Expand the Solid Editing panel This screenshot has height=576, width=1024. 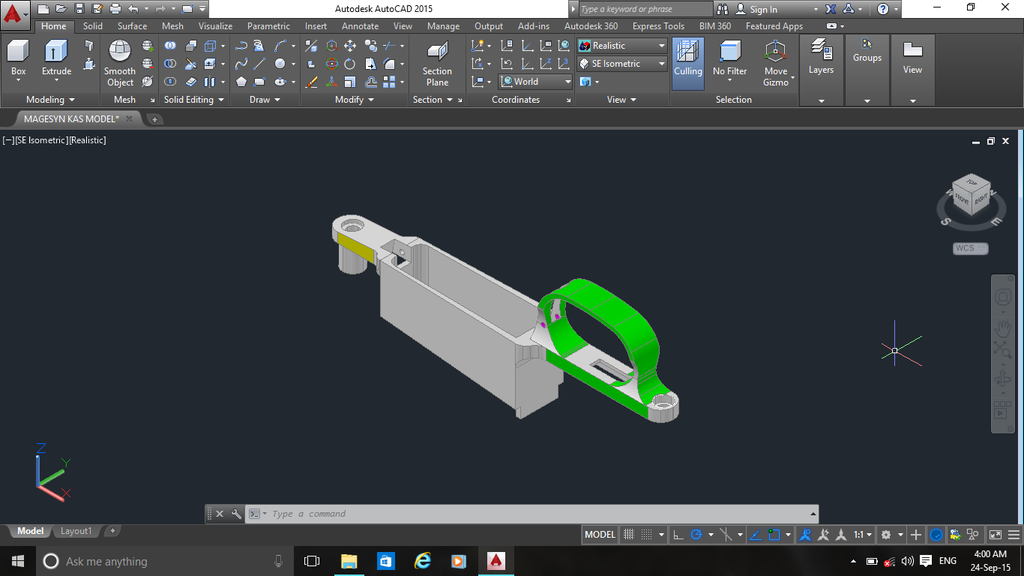point(194,100)
